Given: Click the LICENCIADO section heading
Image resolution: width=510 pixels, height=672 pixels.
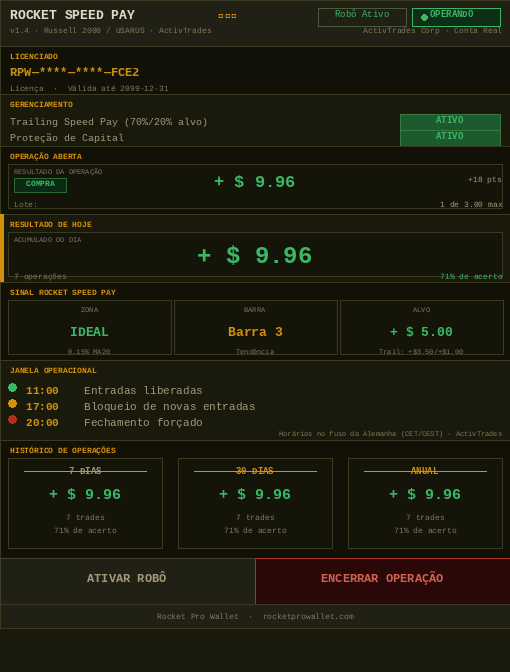Looking at the screenshot, I should point(34,57).
